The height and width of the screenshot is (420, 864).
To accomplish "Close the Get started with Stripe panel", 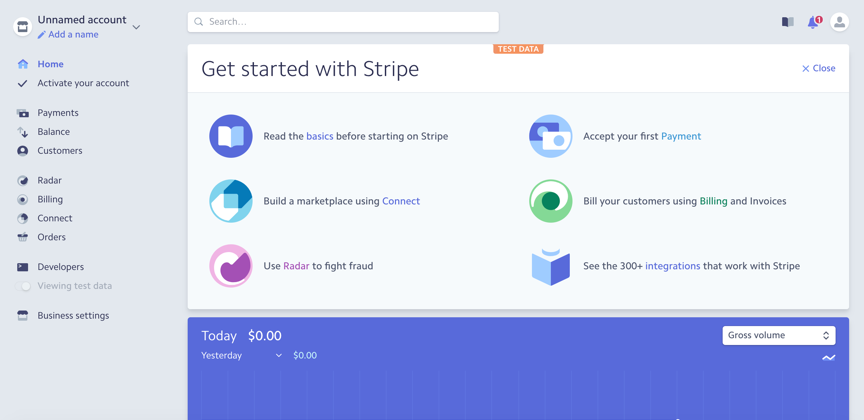I will tap(818, 68).
